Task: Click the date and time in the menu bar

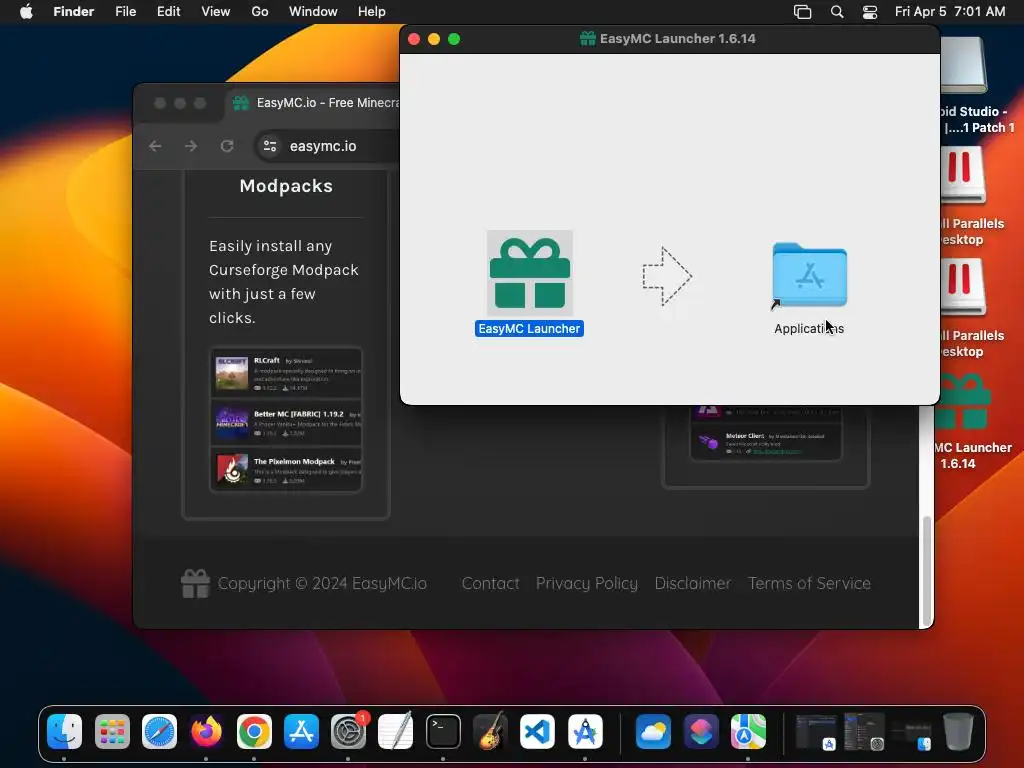Action: 950,12
